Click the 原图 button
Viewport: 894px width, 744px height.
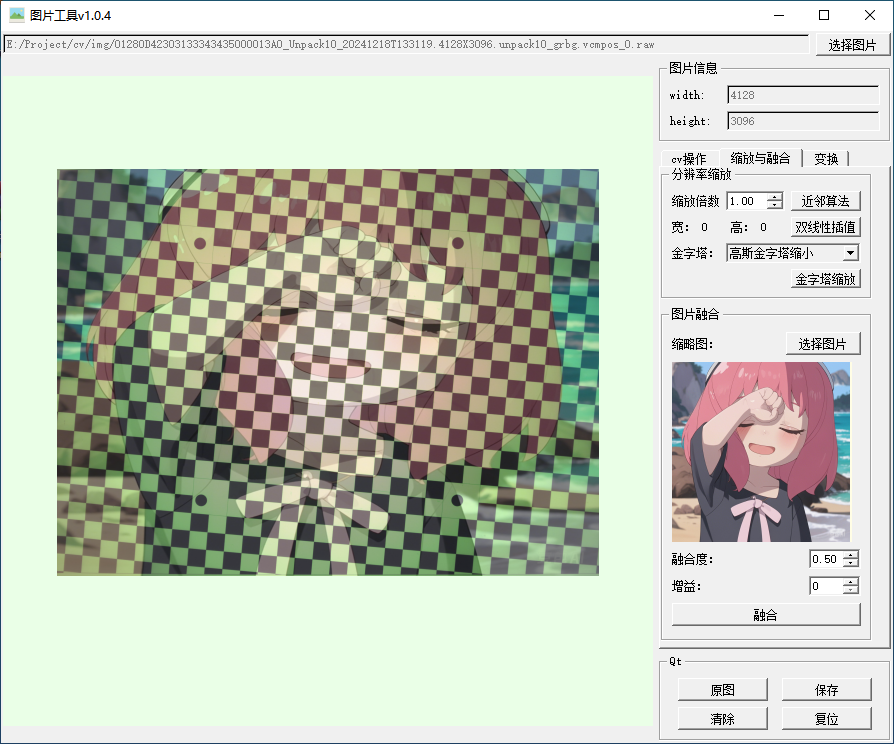point(722,690)
